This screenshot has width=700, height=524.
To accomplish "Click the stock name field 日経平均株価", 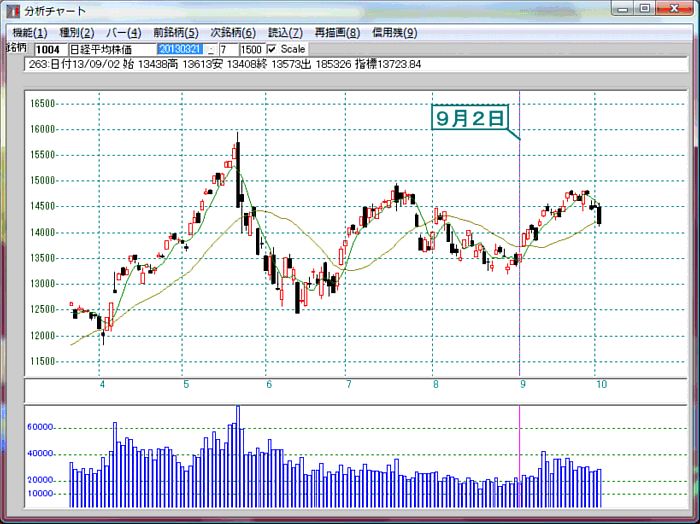I will [x=112, y=50].
